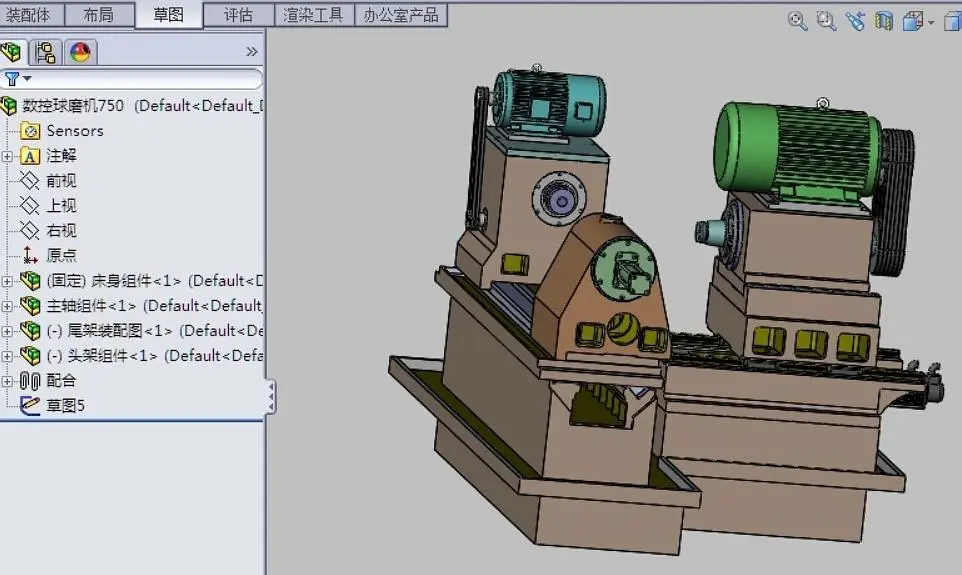
Task: Click the Previous View icon
Action: coord(855,21)
